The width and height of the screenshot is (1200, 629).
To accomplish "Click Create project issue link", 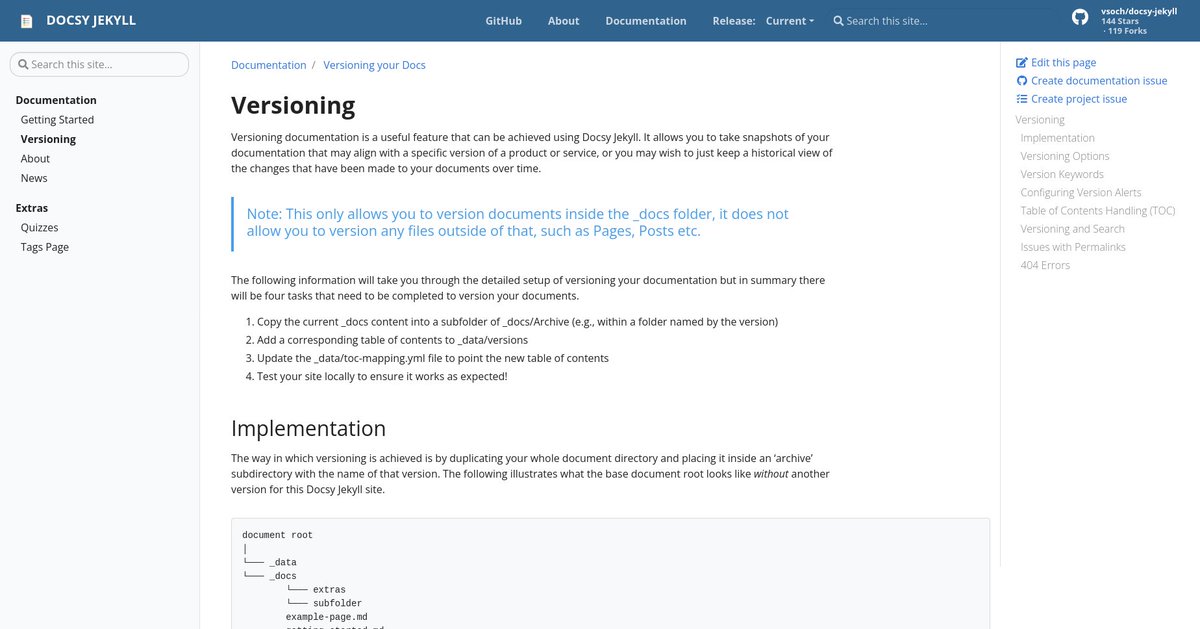I will click(1079, 99).
